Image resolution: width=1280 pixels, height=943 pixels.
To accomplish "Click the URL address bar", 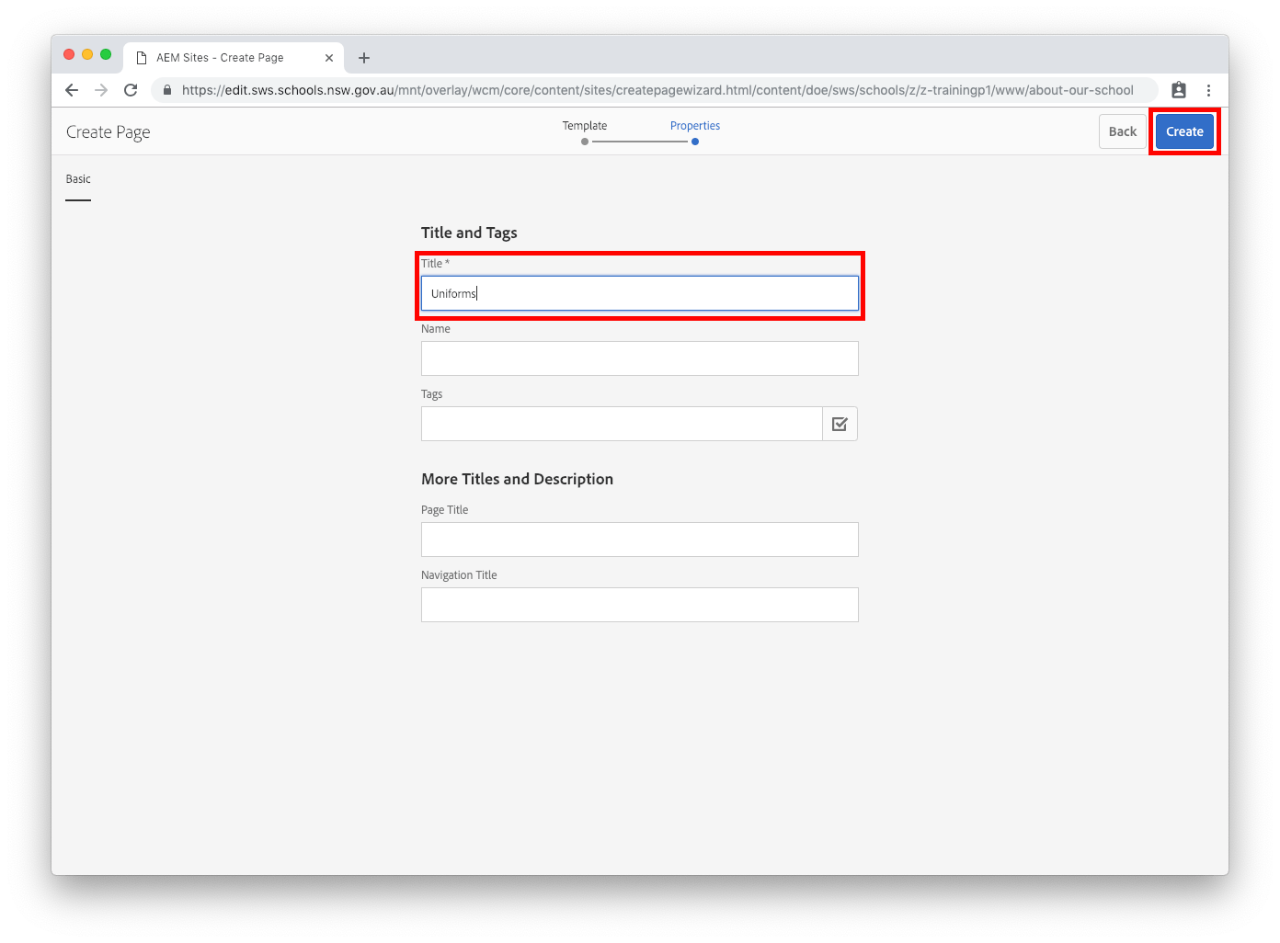I will (656, 90).
